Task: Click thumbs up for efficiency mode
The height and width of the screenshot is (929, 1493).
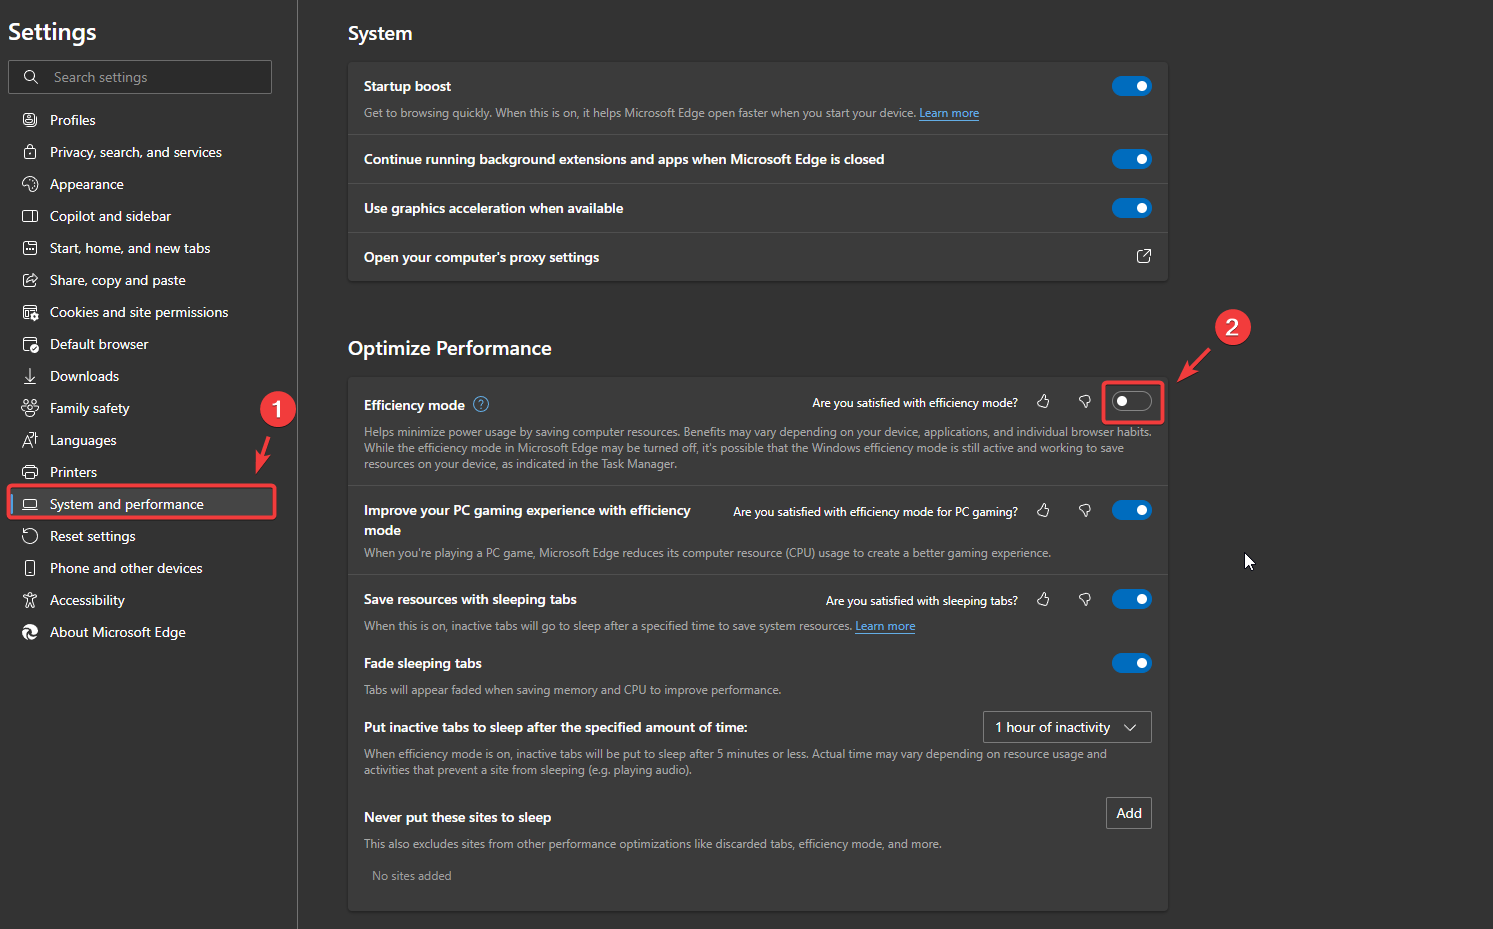Action: tap(1043, 402)
